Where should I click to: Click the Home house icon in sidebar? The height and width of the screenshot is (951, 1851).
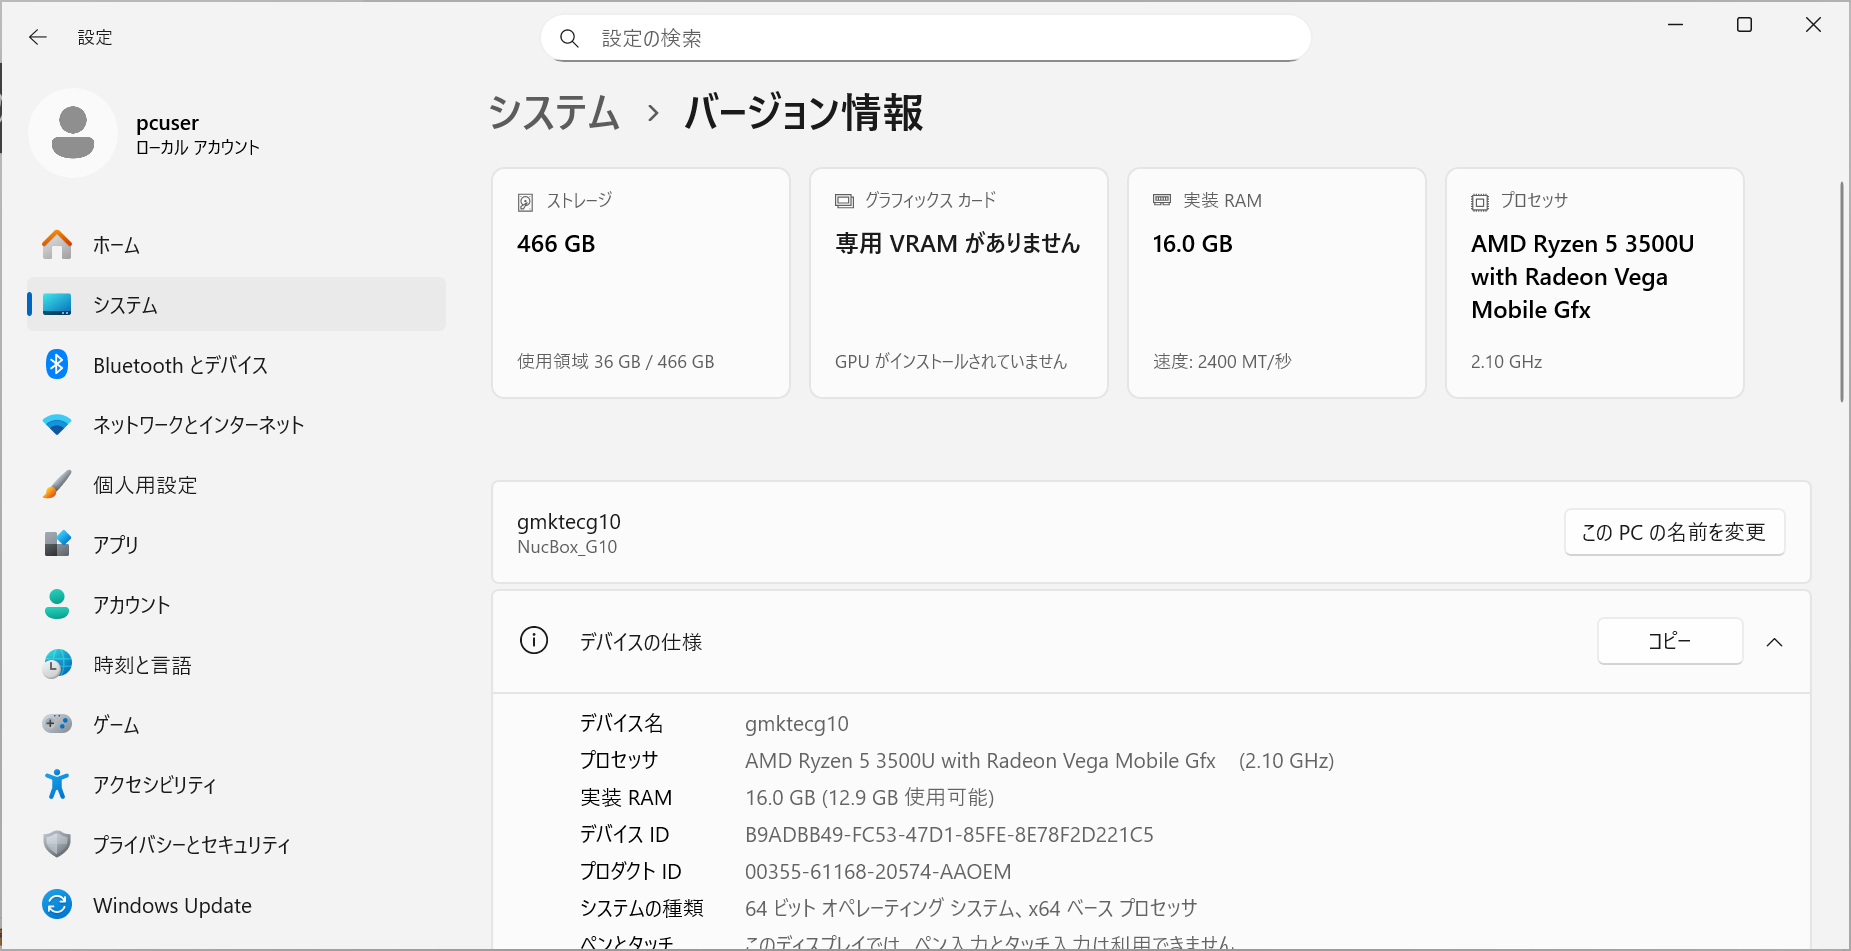57,245
